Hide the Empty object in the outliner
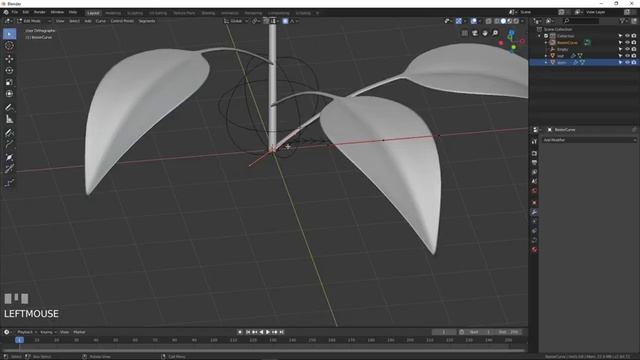 (627, 49)
